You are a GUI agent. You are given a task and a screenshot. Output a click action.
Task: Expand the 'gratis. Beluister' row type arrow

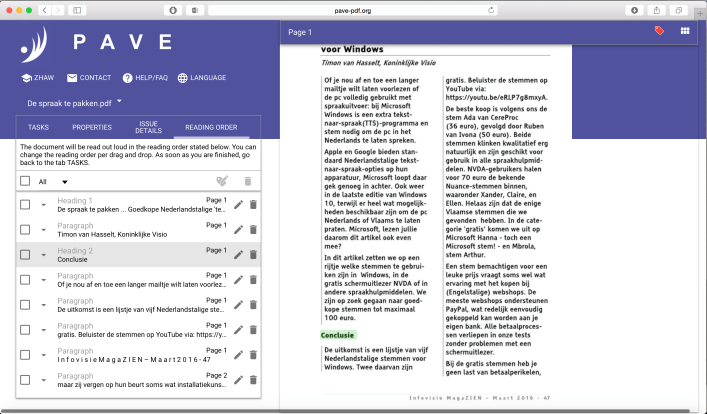44,331
